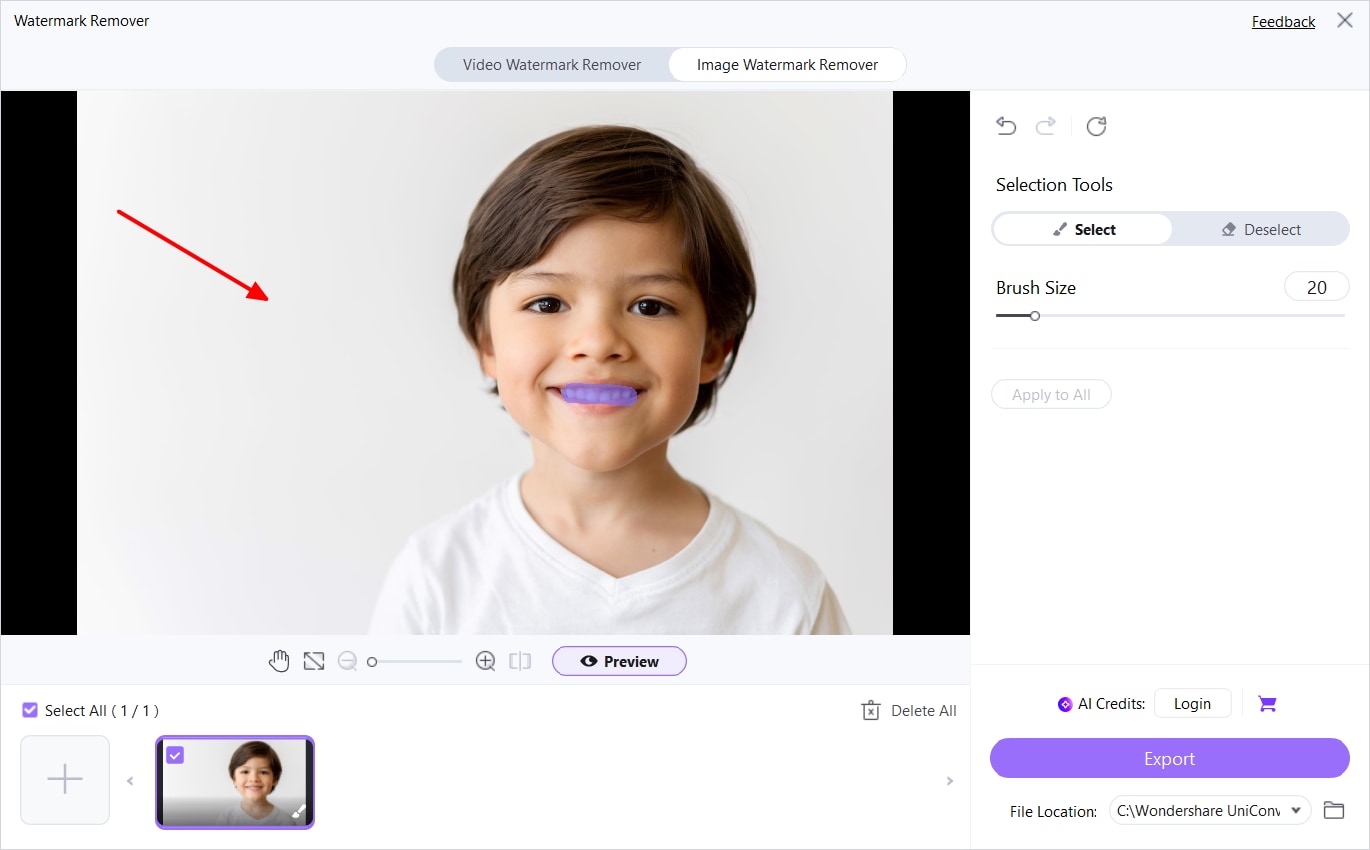Click the reset refresh icon
The width and height of the screenshot is (1370, 850).
[1096, 126]
